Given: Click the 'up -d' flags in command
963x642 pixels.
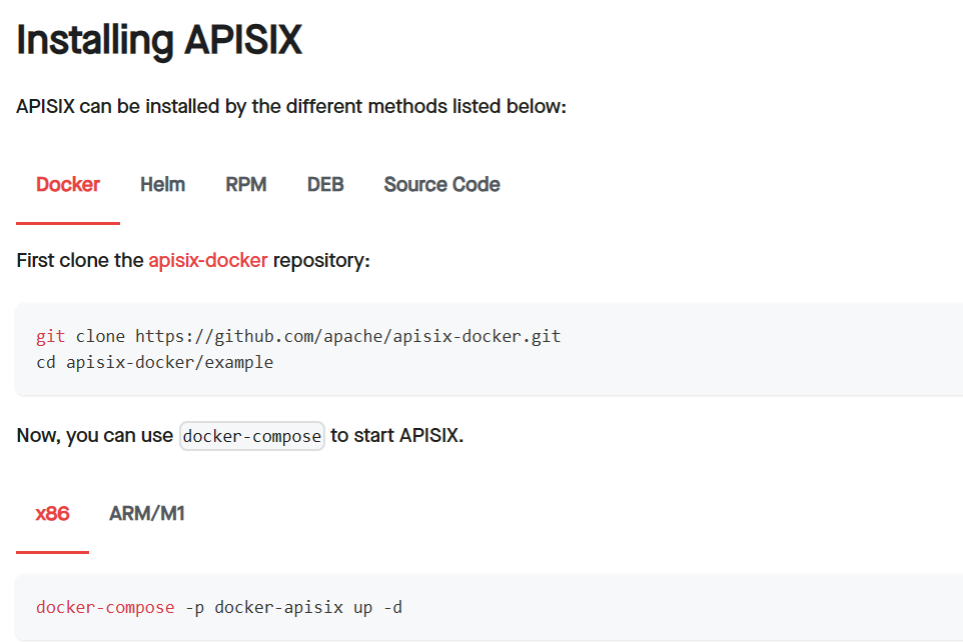Looking at the screenshot, I should coord(378,608).
